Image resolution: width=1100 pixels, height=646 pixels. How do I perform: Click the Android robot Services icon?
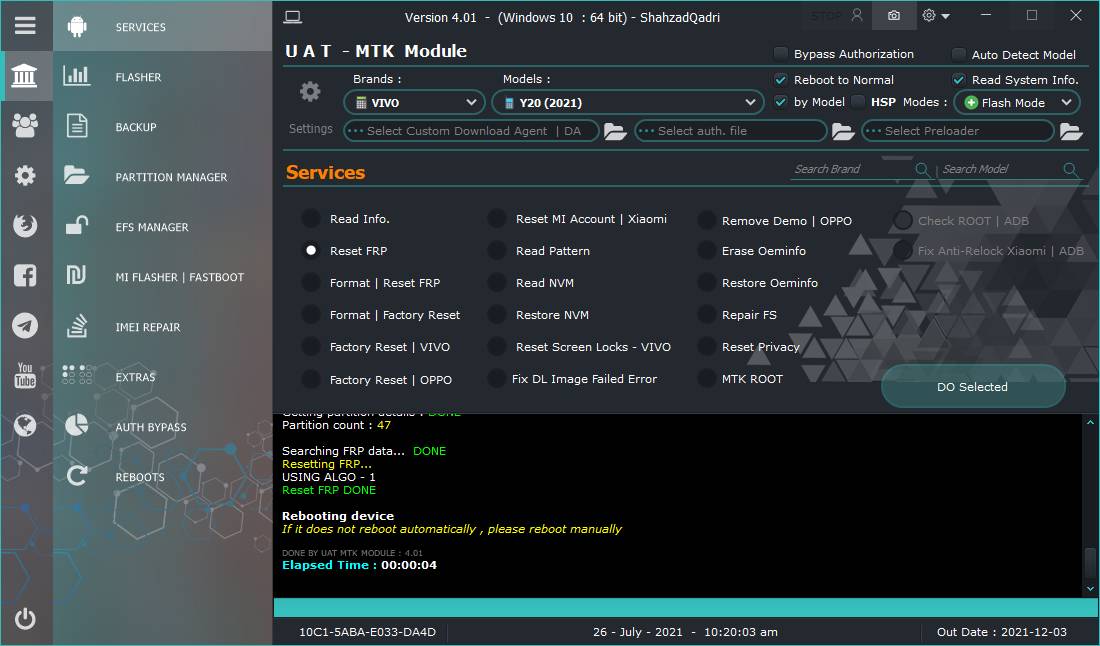[77, 27]
